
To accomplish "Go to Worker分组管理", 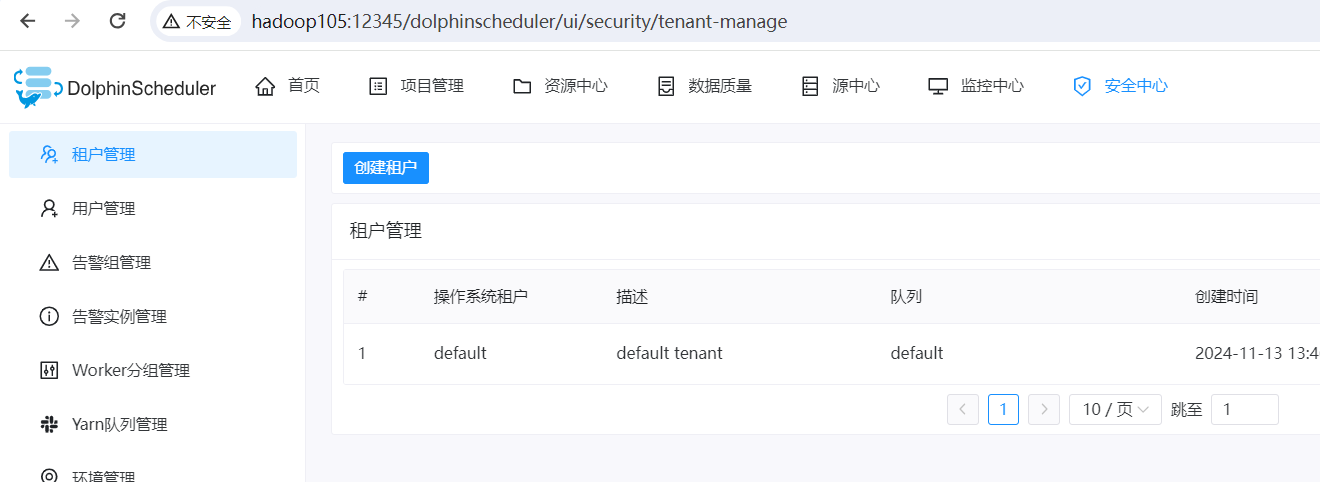I will tap(153, 370).
